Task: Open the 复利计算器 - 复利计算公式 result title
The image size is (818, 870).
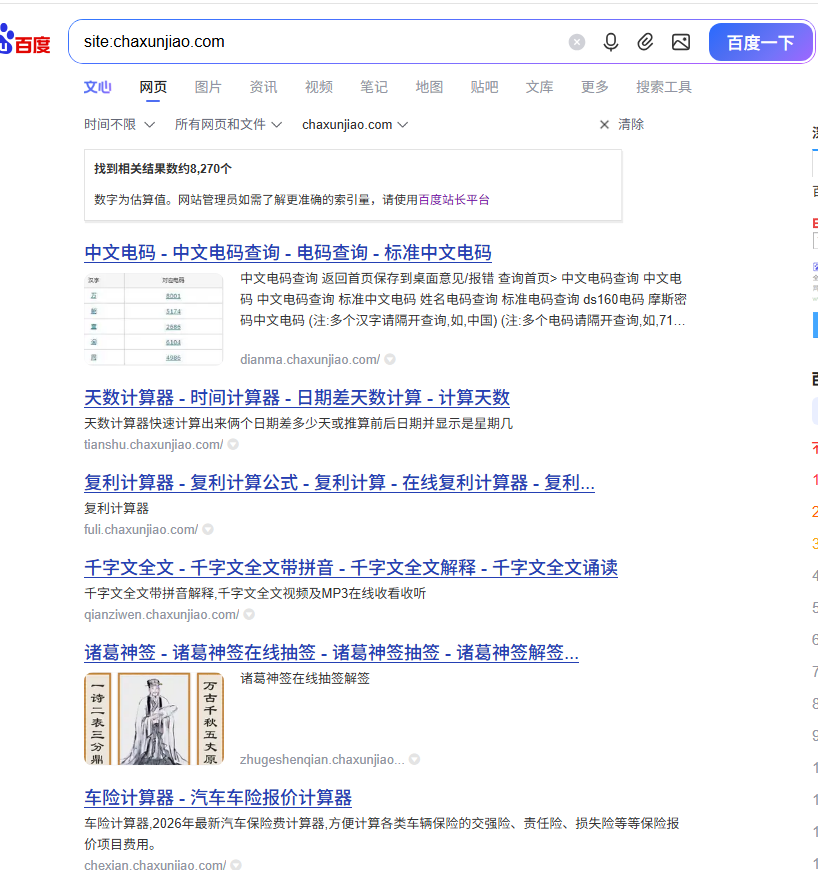Action: tap(339, 482)
